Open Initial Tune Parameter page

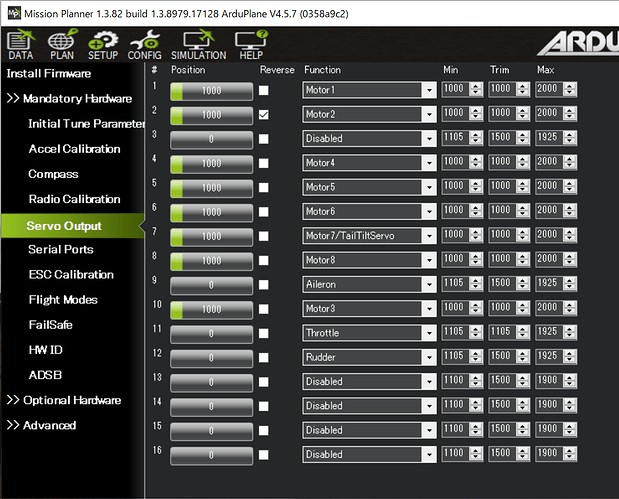click(86, 124)
